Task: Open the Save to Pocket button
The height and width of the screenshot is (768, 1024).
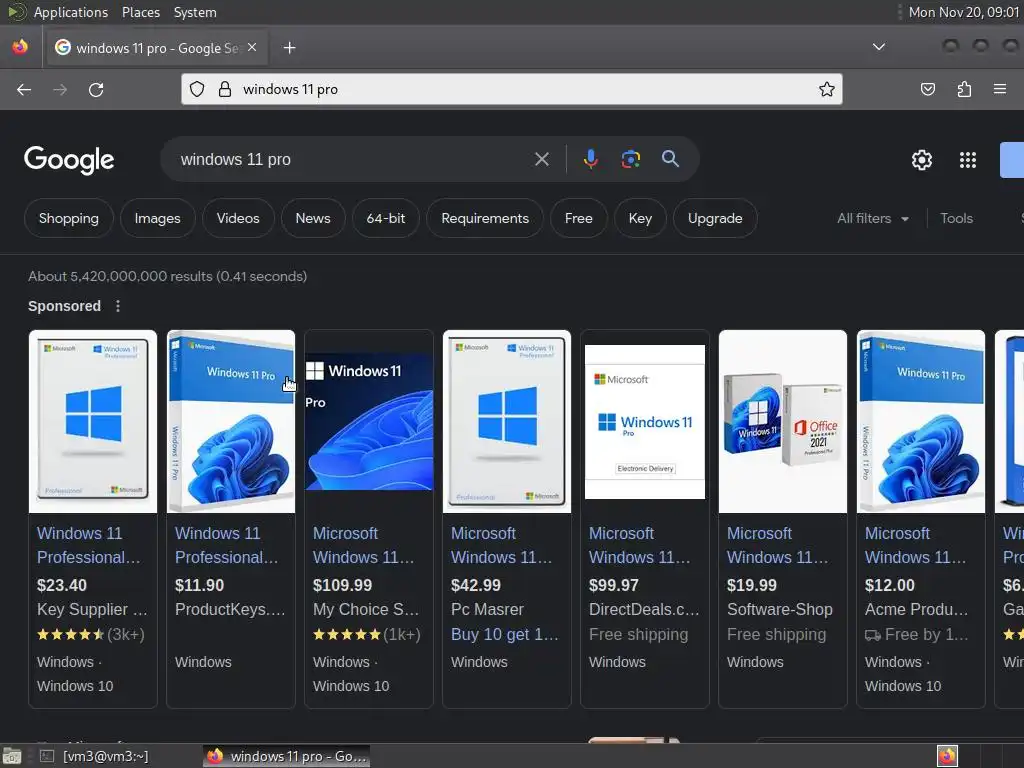Action: point(927,89)
